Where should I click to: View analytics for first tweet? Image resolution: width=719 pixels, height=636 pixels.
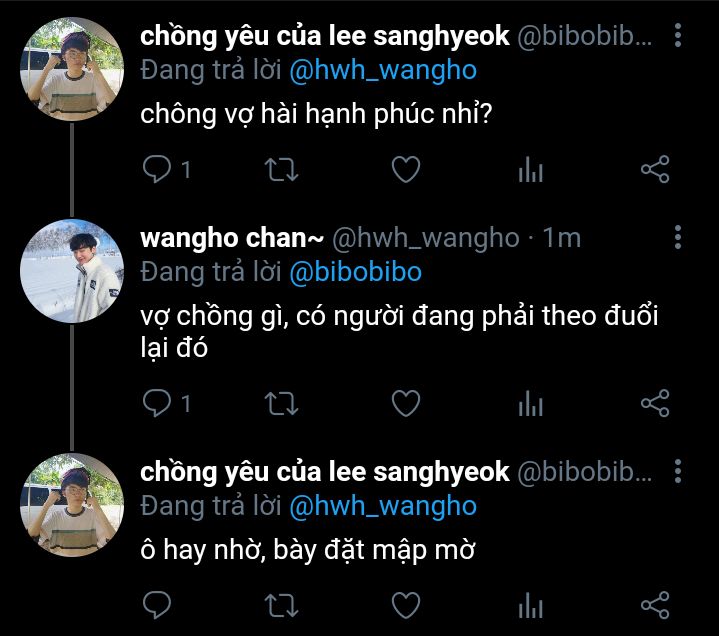pos(531,169)
